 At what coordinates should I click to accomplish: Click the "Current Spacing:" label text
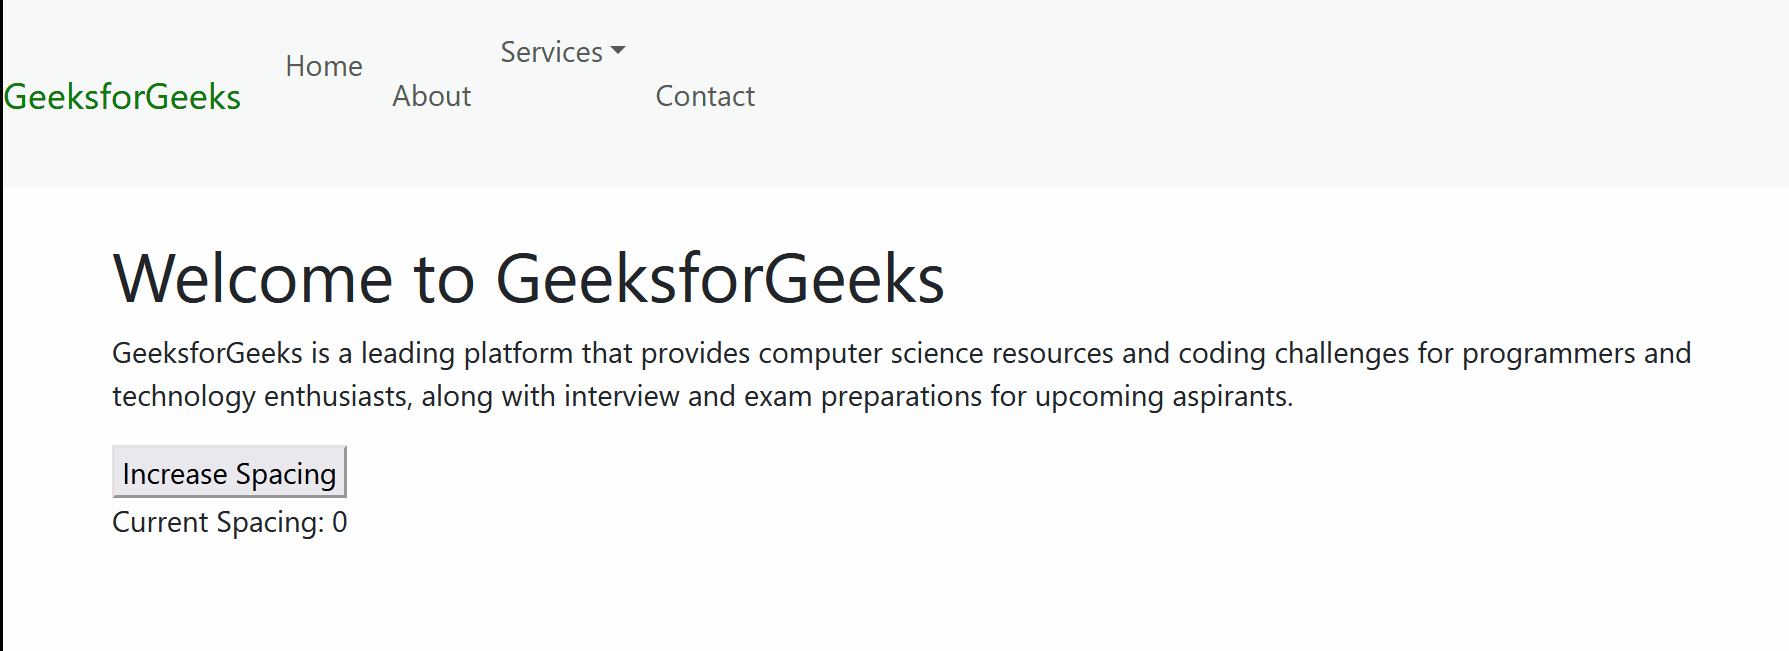(x=218, y=522)
